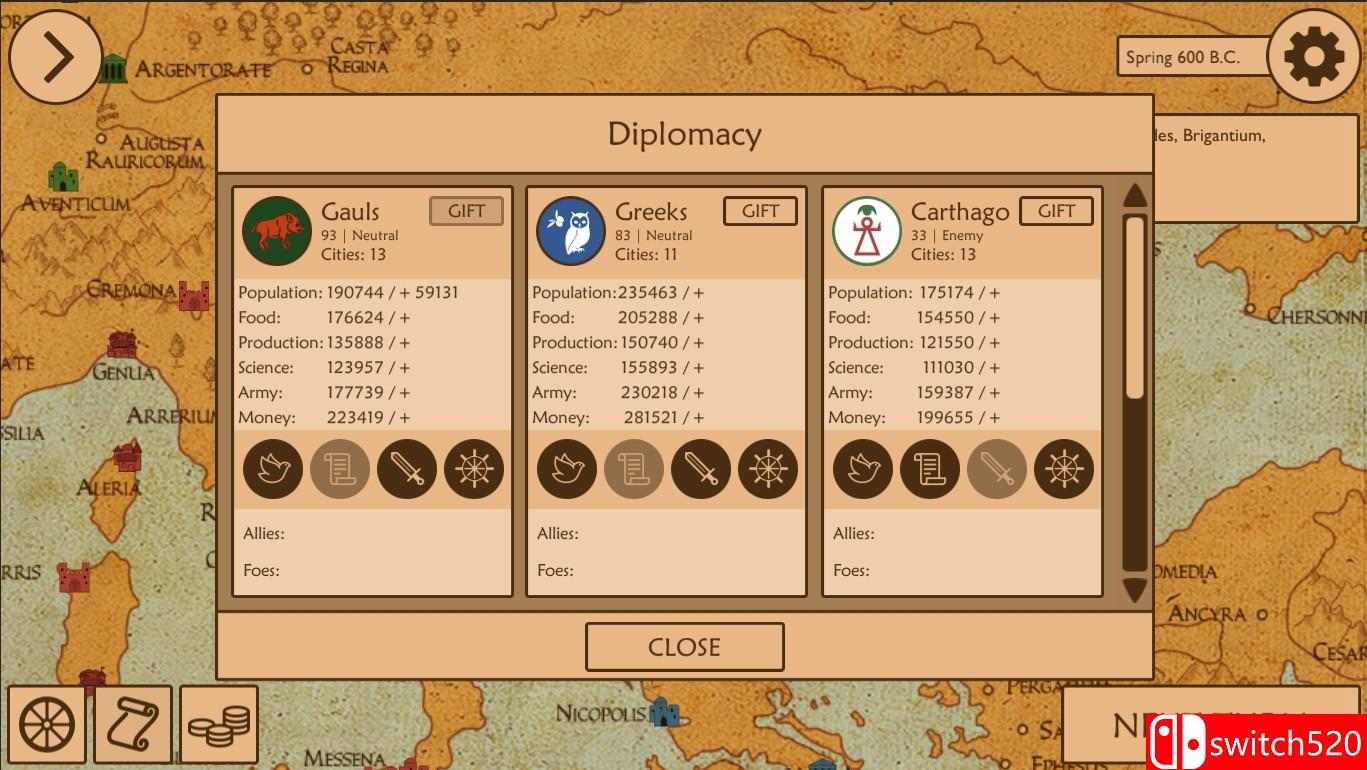This screenshot has height=770, width=1367.
Task: Click the Gauls boar emblem
Action: [x=277, y=231]
